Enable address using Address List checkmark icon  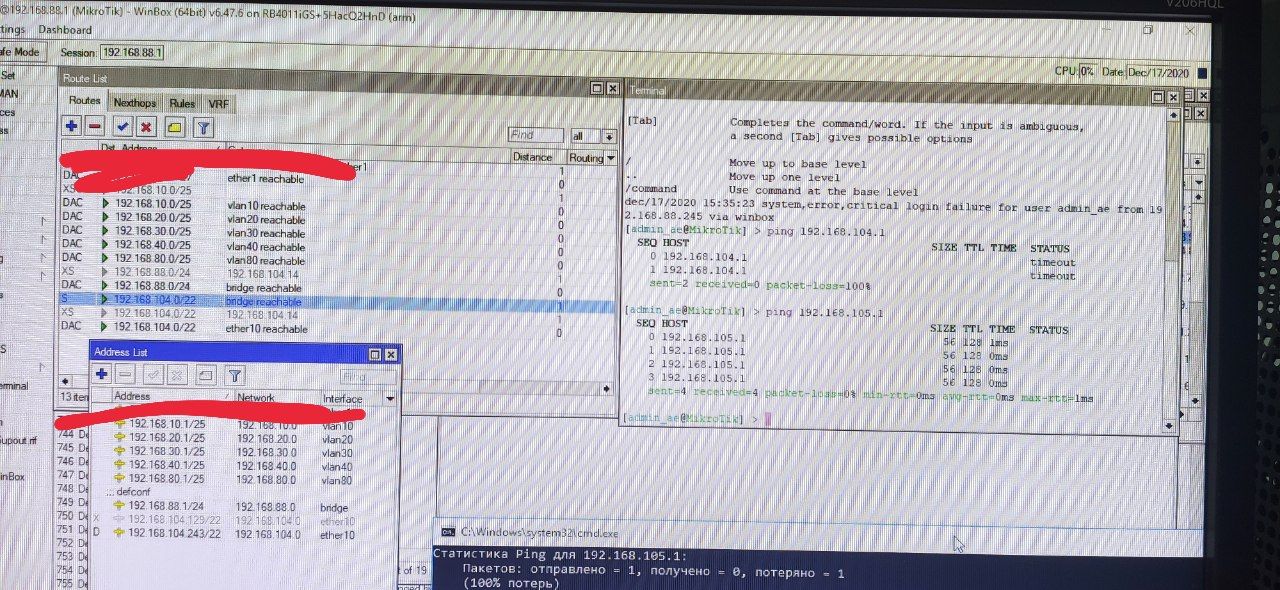(153, 375)
